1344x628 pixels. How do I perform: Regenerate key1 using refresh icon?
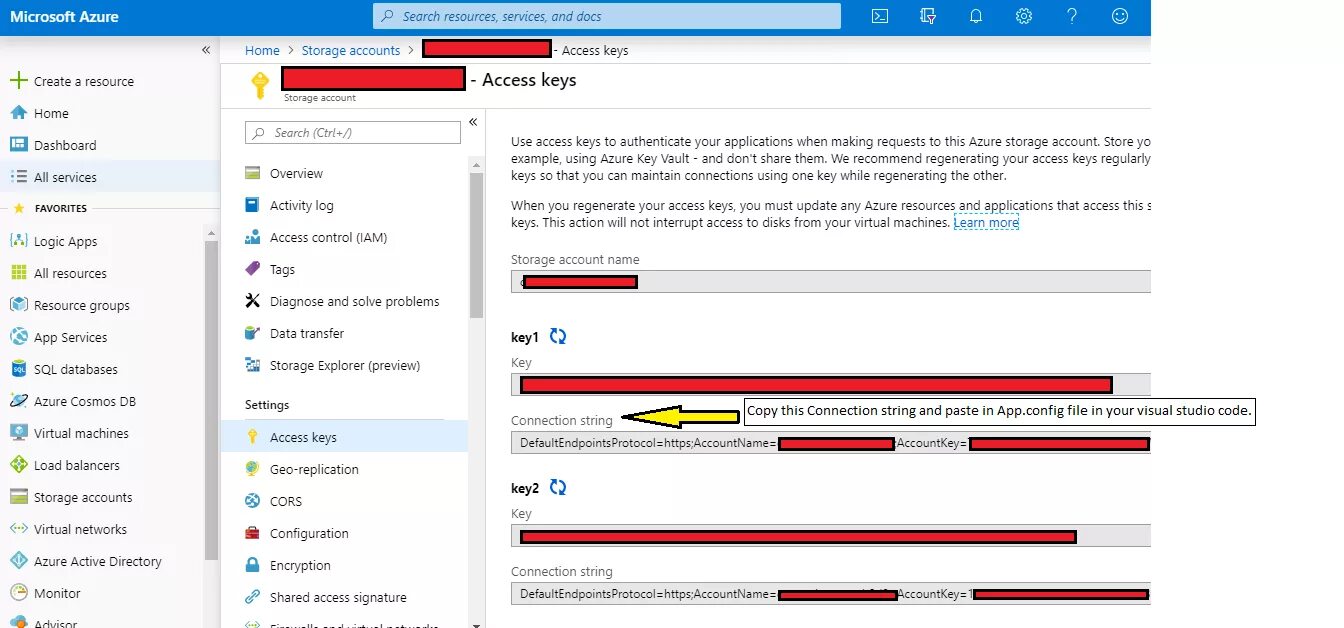click(558, 337)
